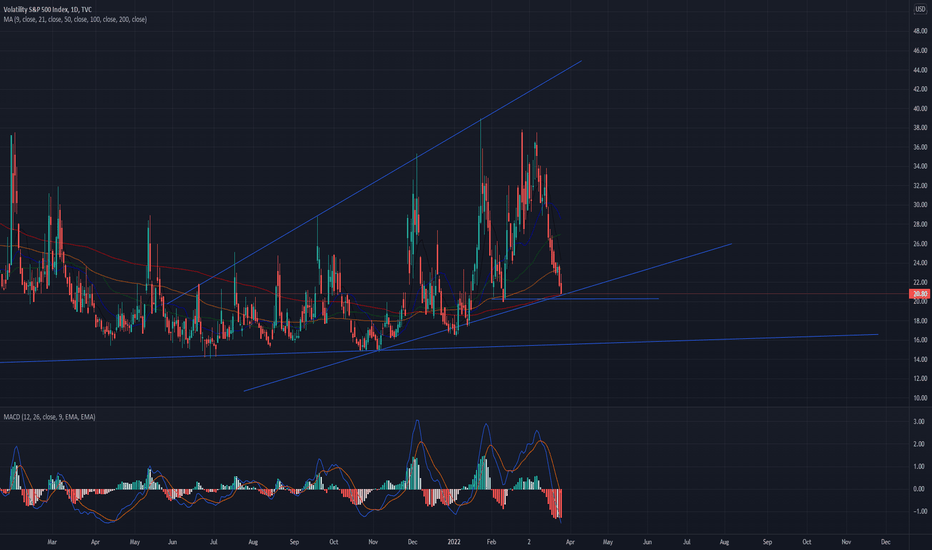
Task: Click the 48.00 price axis label
Action: point(920,31)
